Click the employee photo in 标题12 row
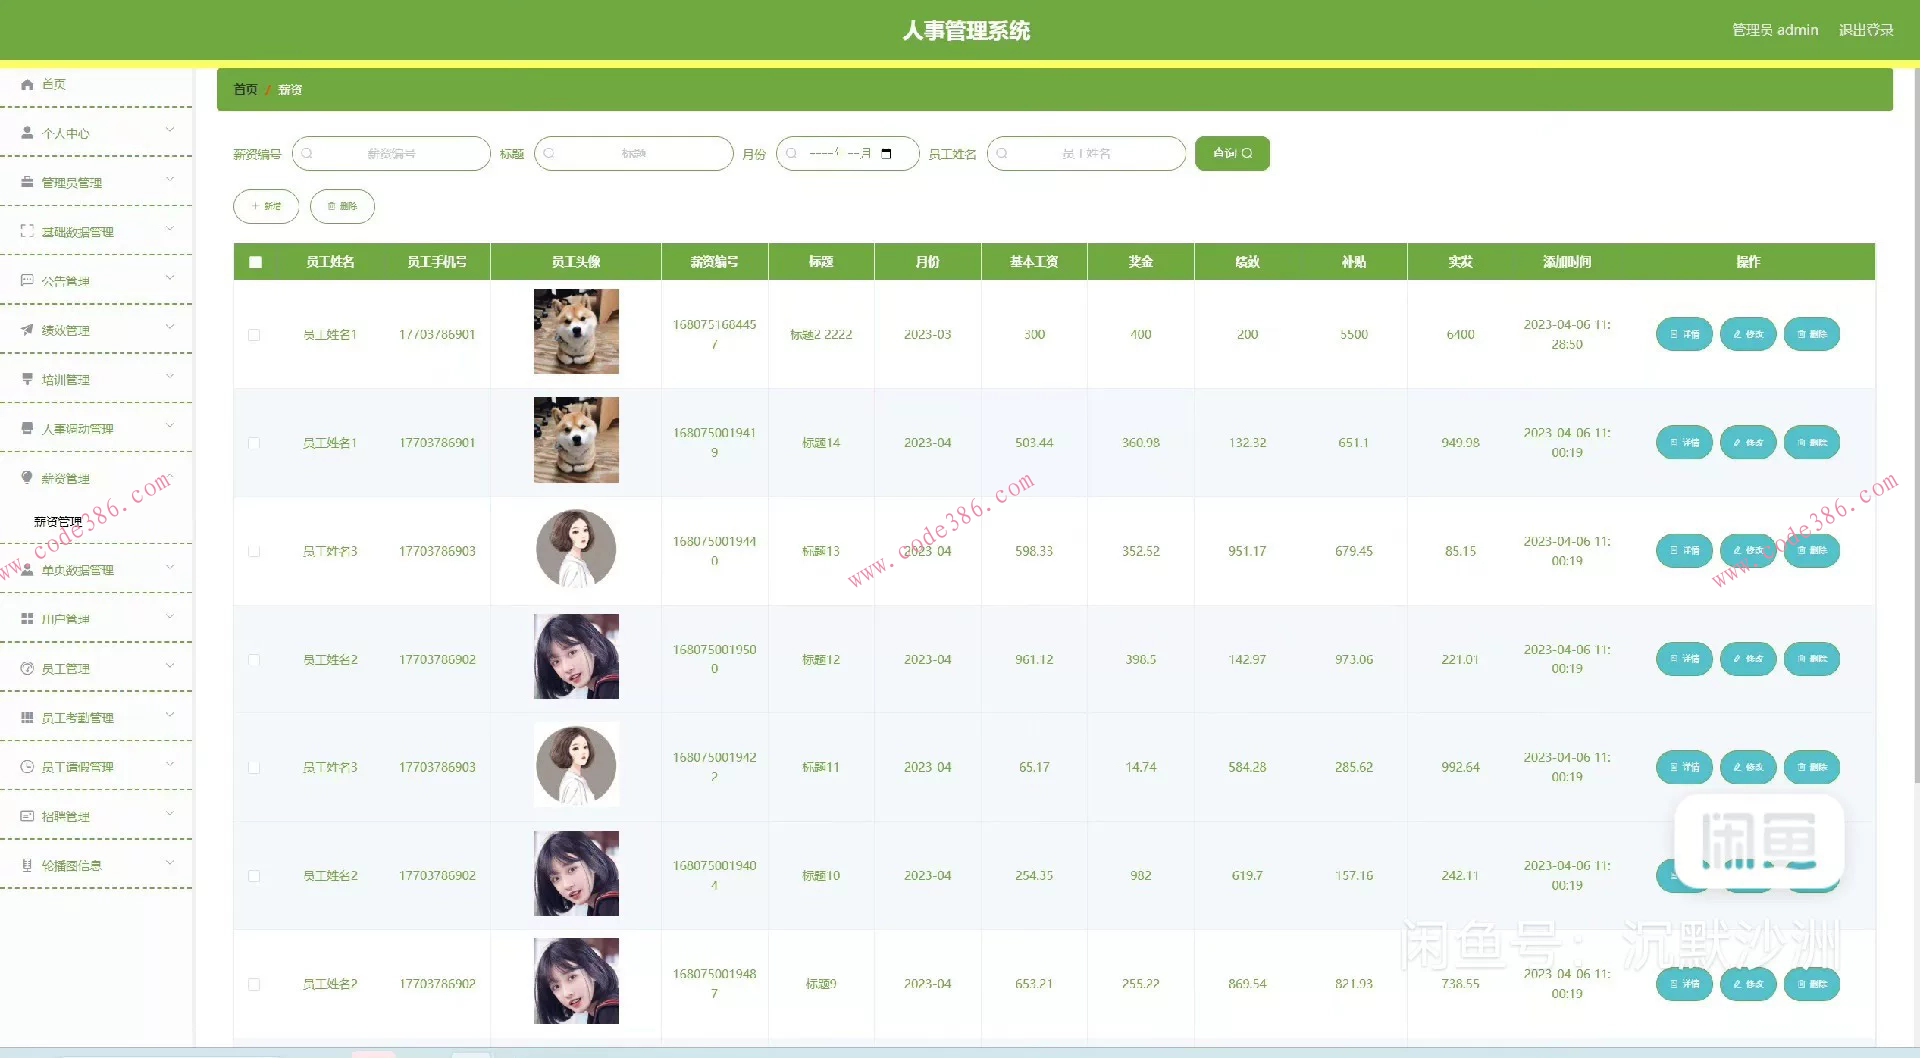The height and width of the screenshot is (1058, 1920). pyautogui.click(x=576, y=657)
